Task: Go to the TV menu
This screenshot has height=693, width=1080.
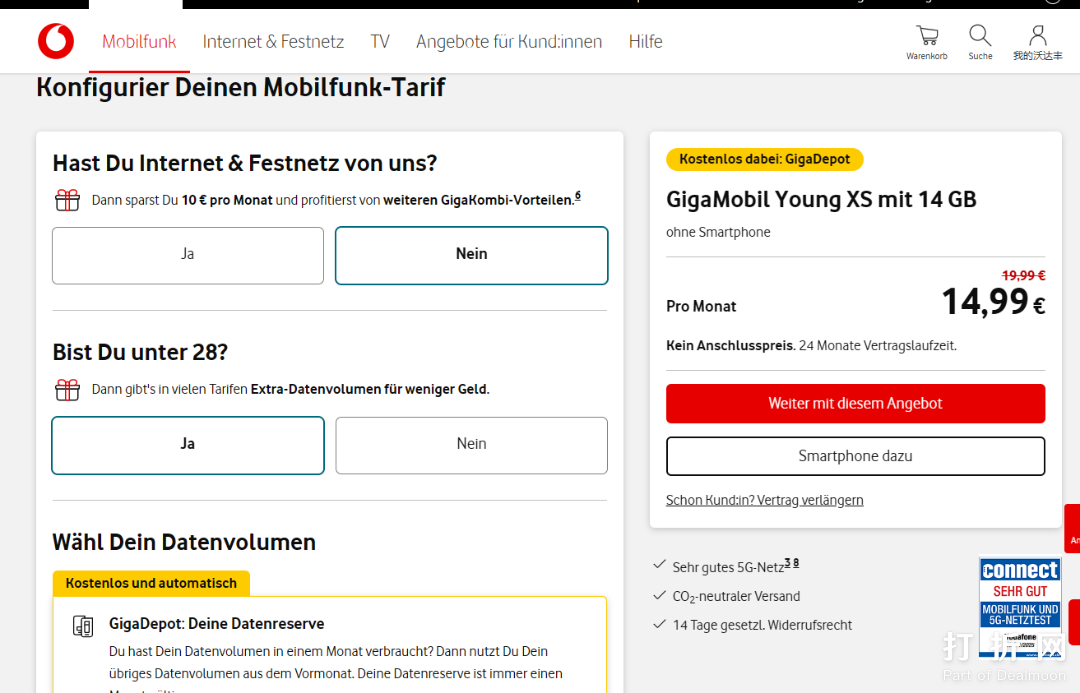Action: (380, 42)
